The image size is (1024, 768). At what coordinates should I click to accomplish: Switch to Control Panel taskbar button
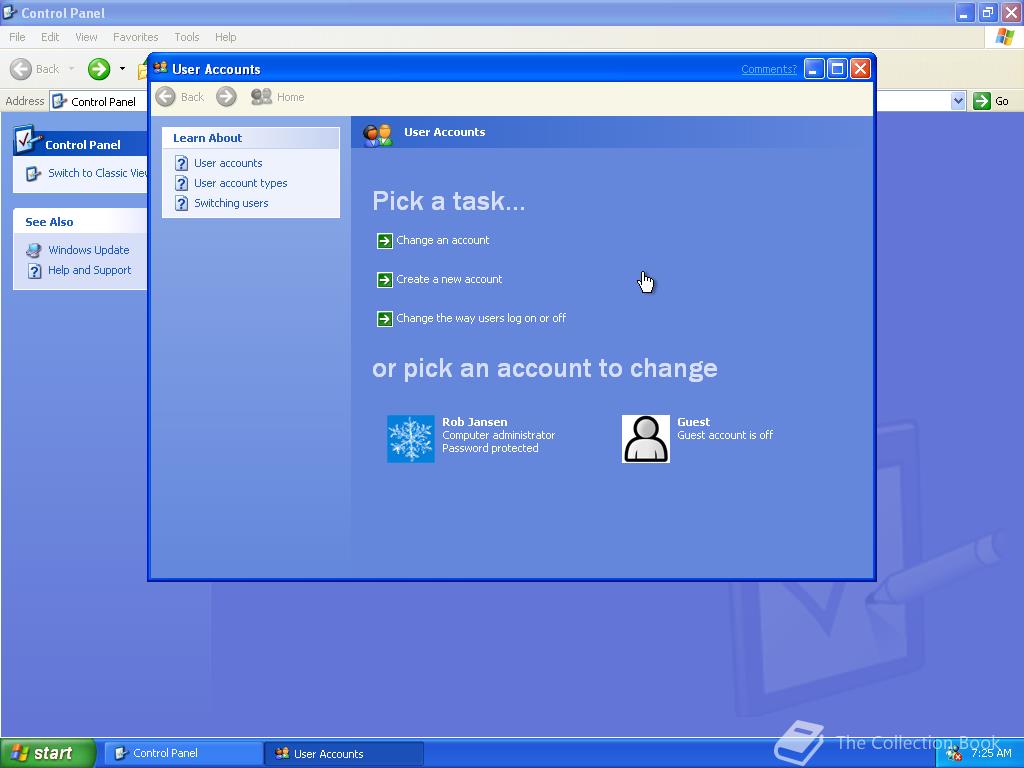point(184,753)
